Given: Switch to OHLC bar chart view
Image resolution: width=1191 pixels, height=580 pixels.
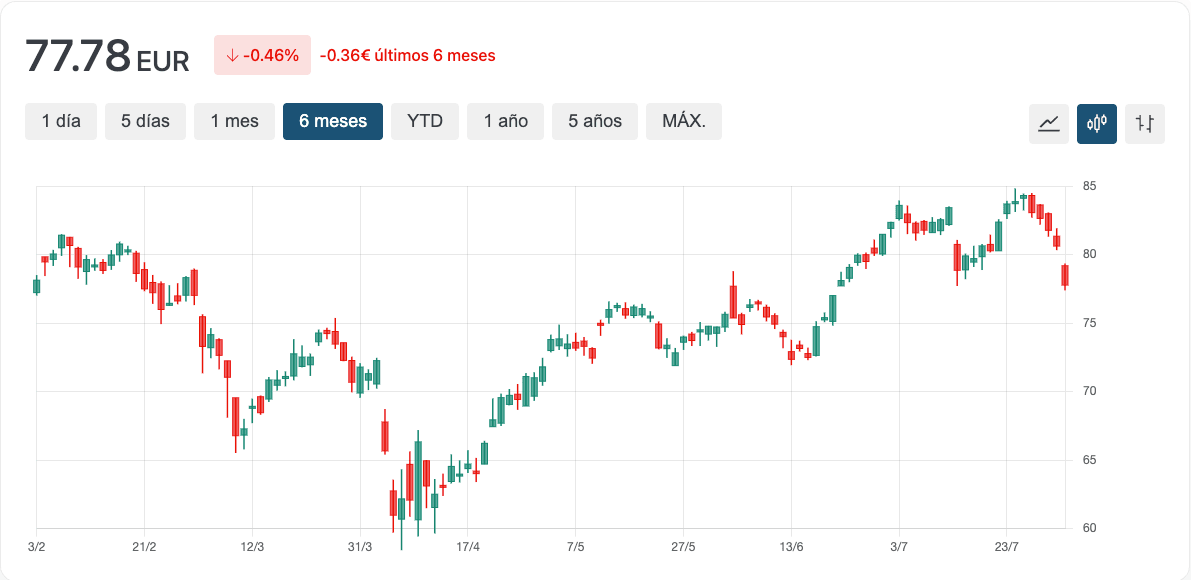Looking at the screenshot, I should click(x=1145, y=124).
